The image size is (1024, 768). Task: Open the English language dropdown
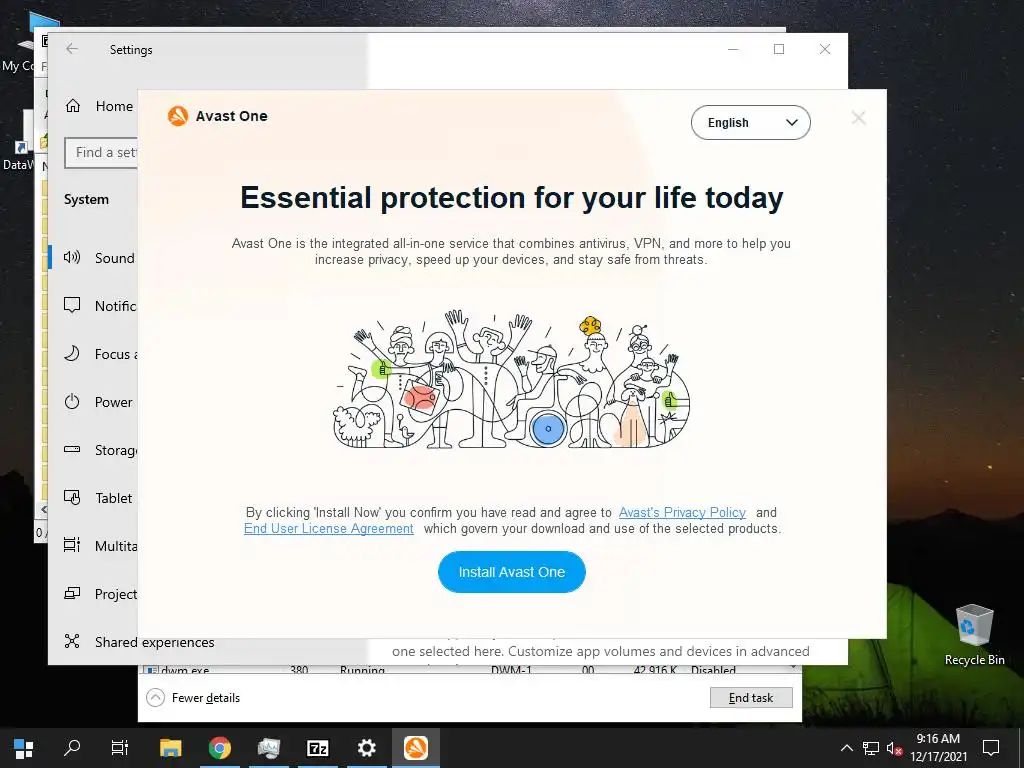coord(750,122)
